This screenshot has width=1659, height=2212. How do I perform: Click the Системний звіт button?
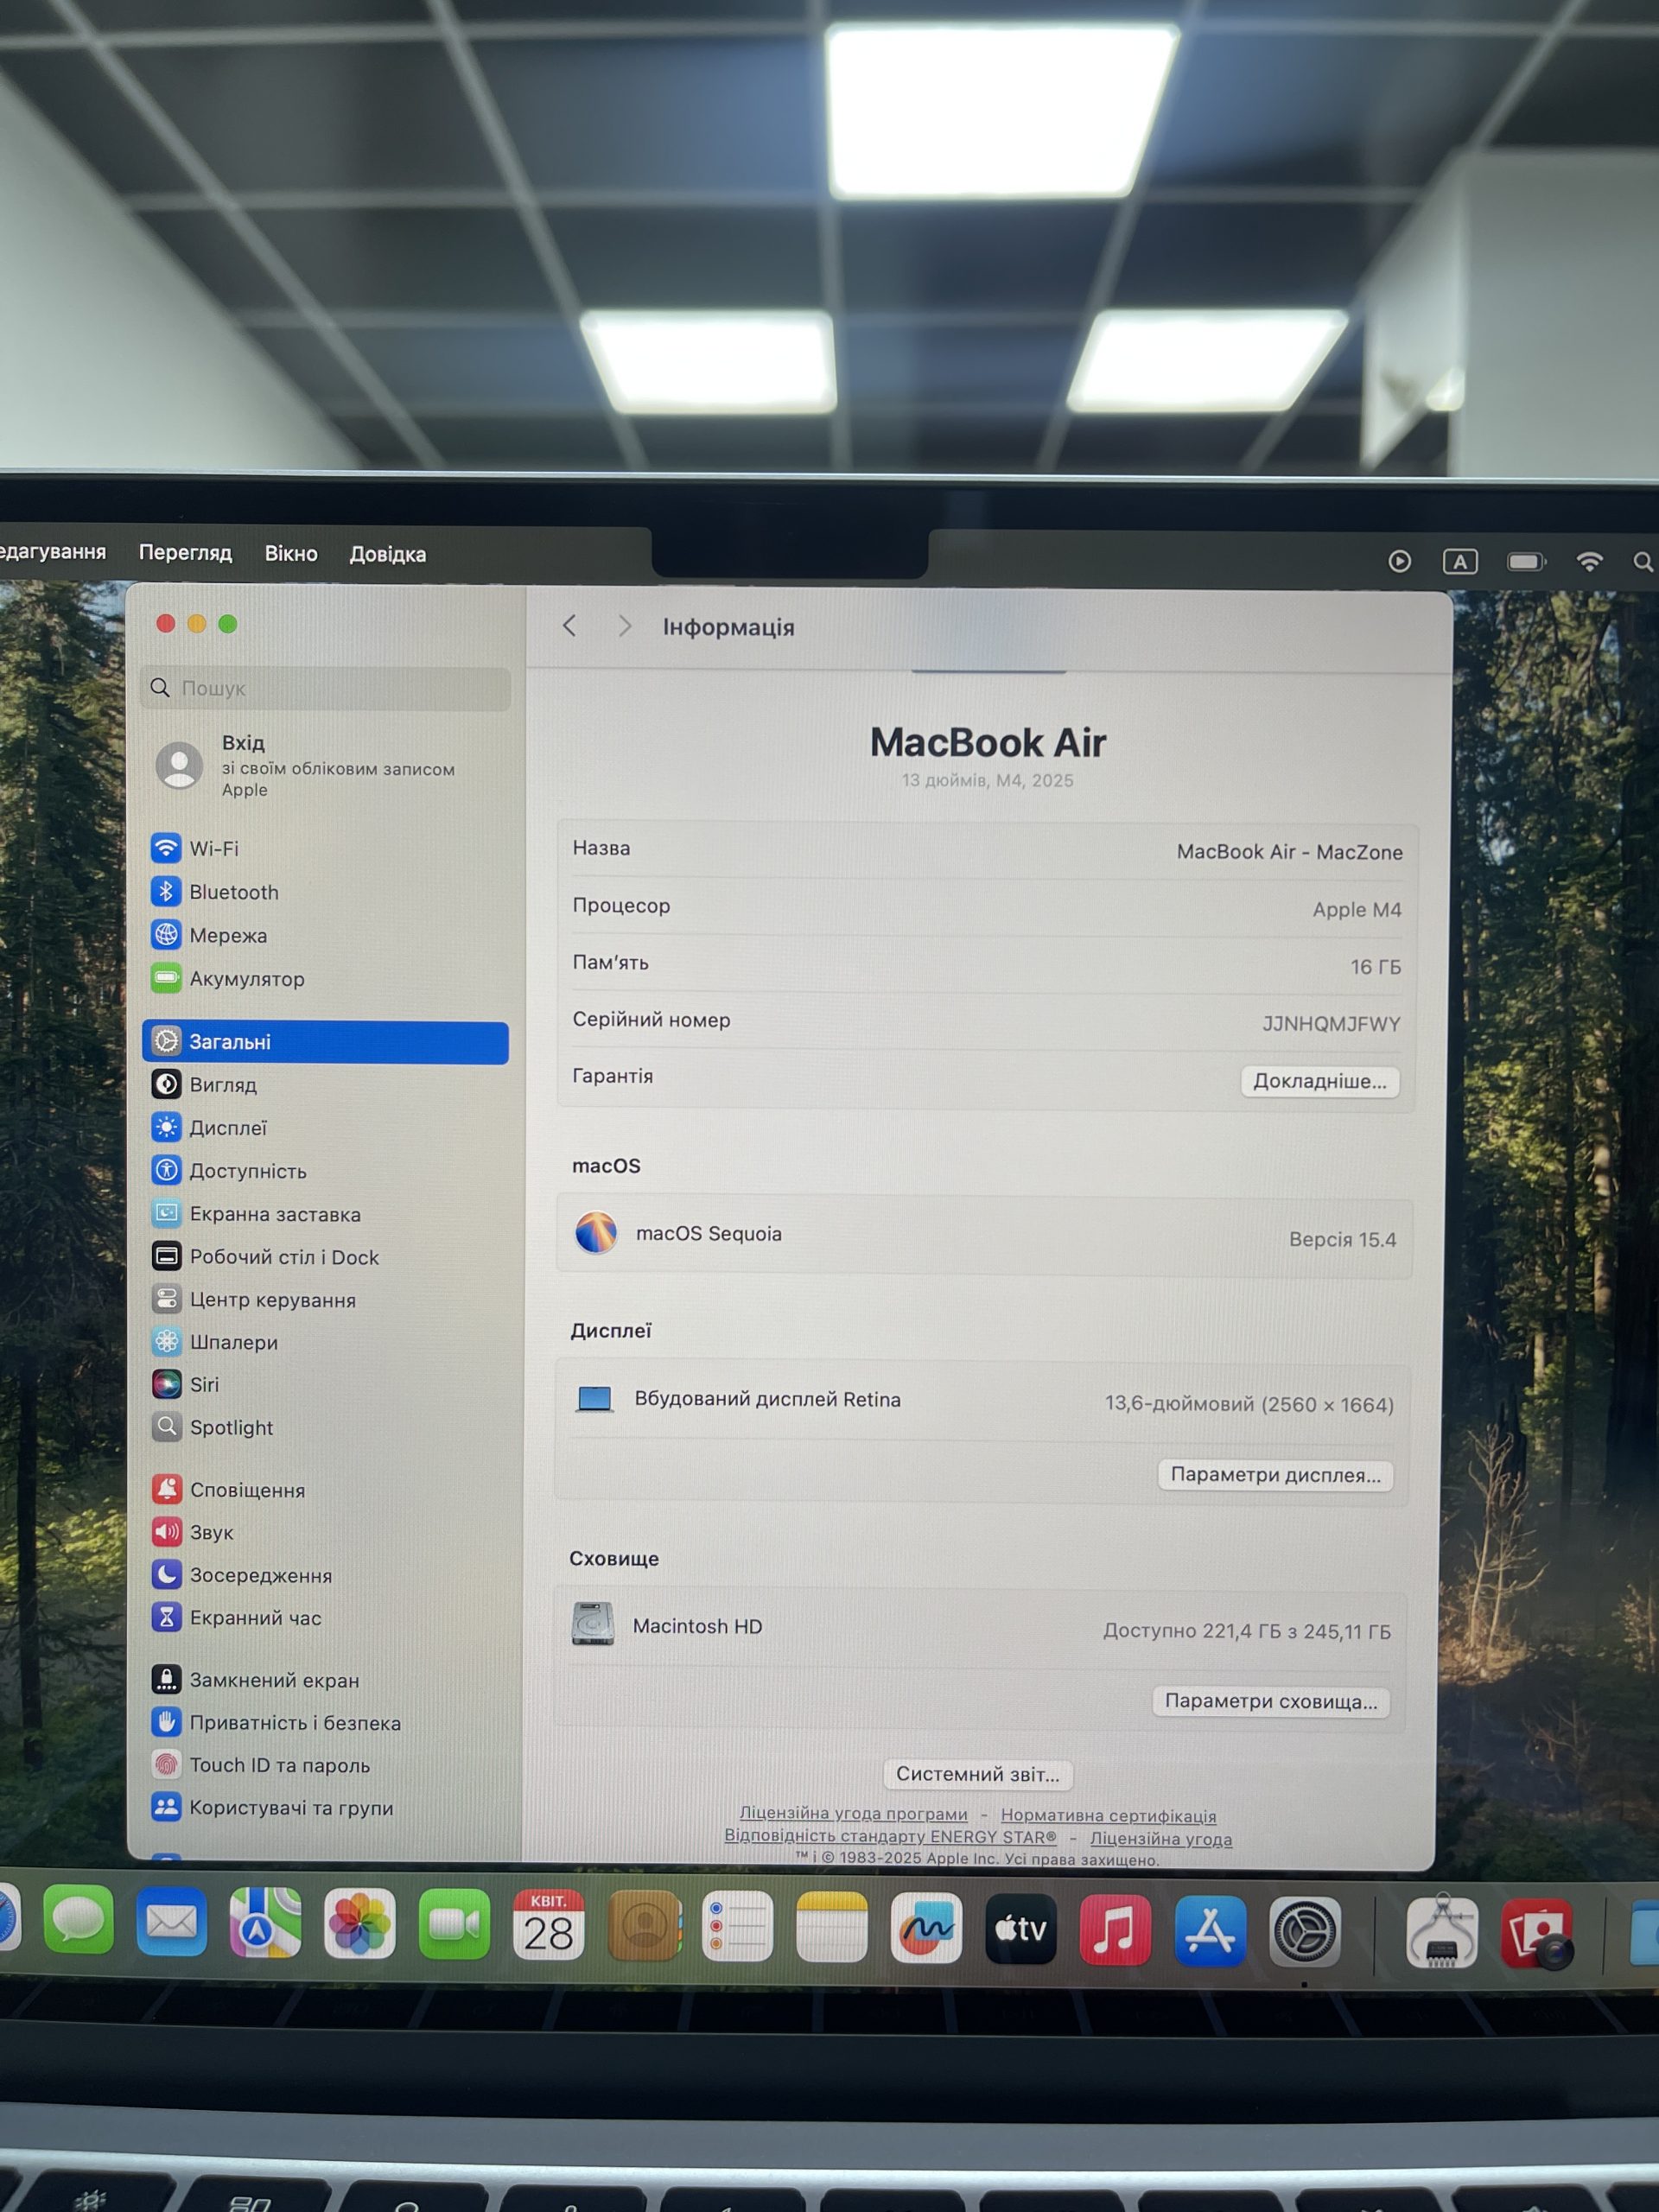point(978,1774)
